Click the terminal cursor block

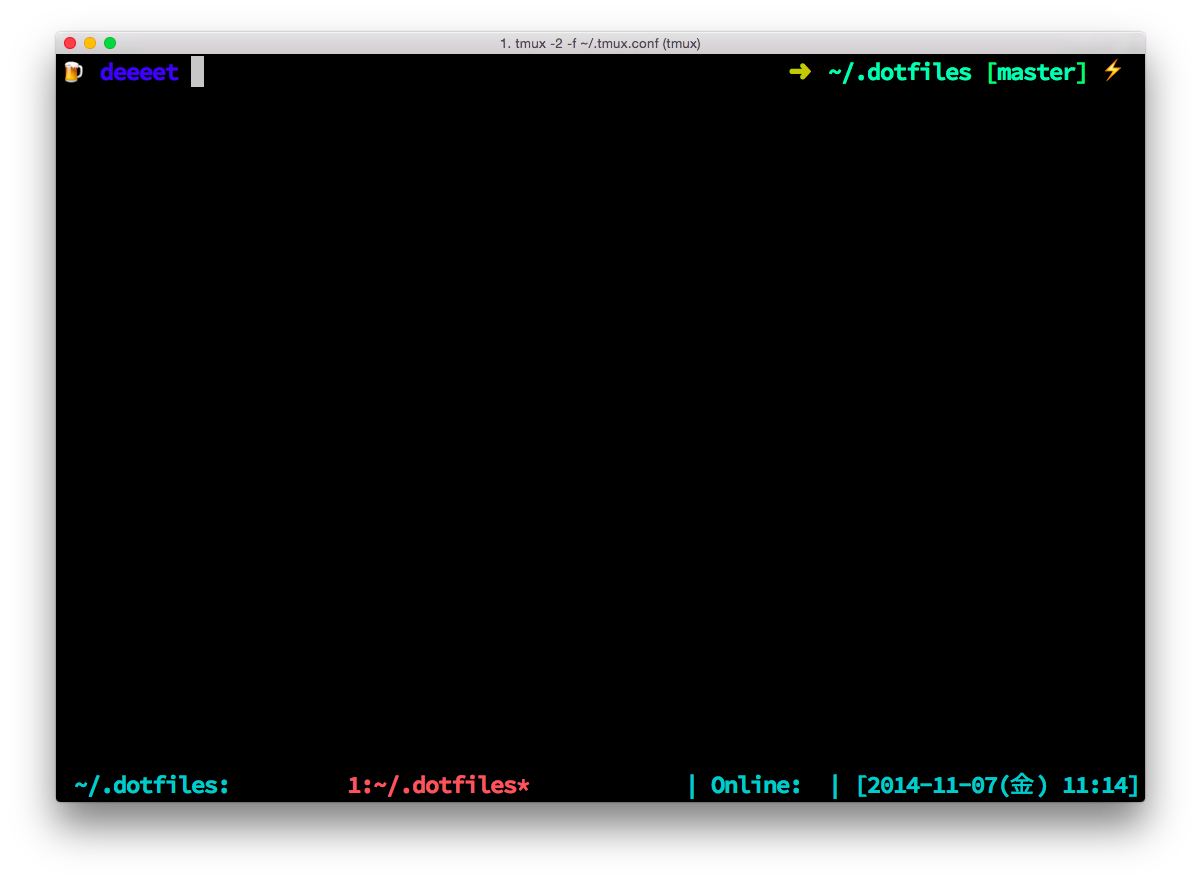click(197, 72)
